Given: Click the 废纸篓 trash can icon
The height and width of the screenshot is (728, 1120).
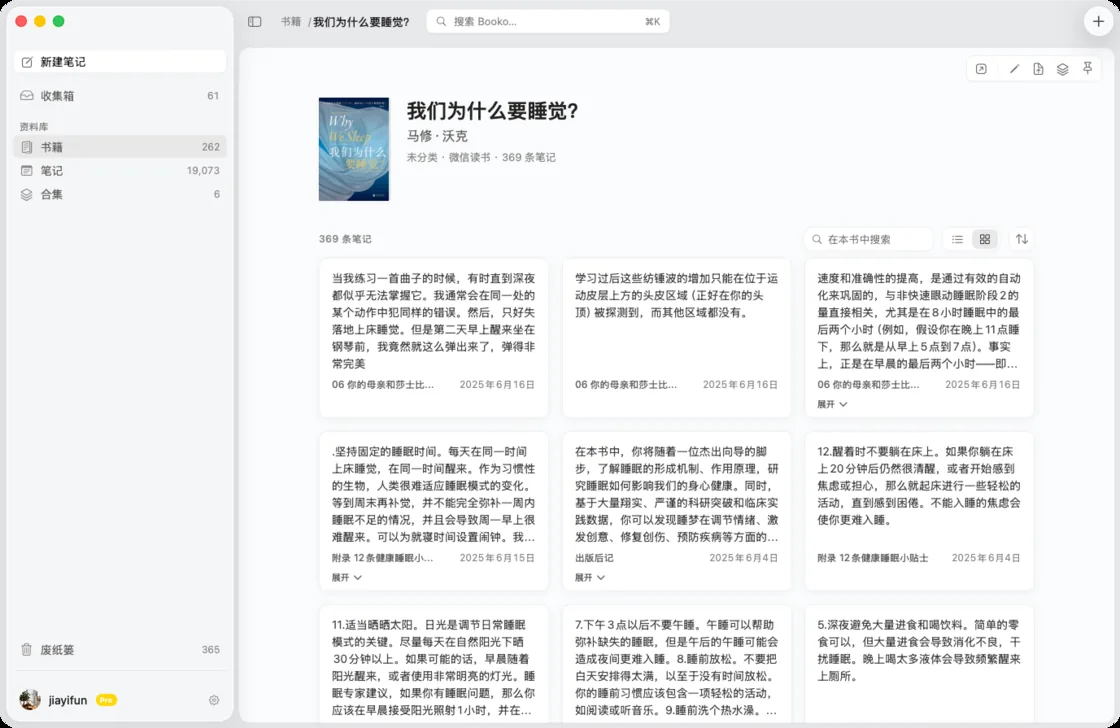Looking at the screenshot, I should [x=27, y=649].
